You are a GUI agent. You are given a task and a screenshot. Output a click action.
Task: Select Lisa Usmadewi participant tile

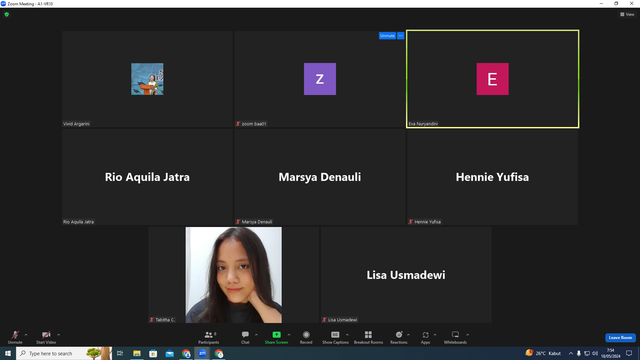coord(406,275)
